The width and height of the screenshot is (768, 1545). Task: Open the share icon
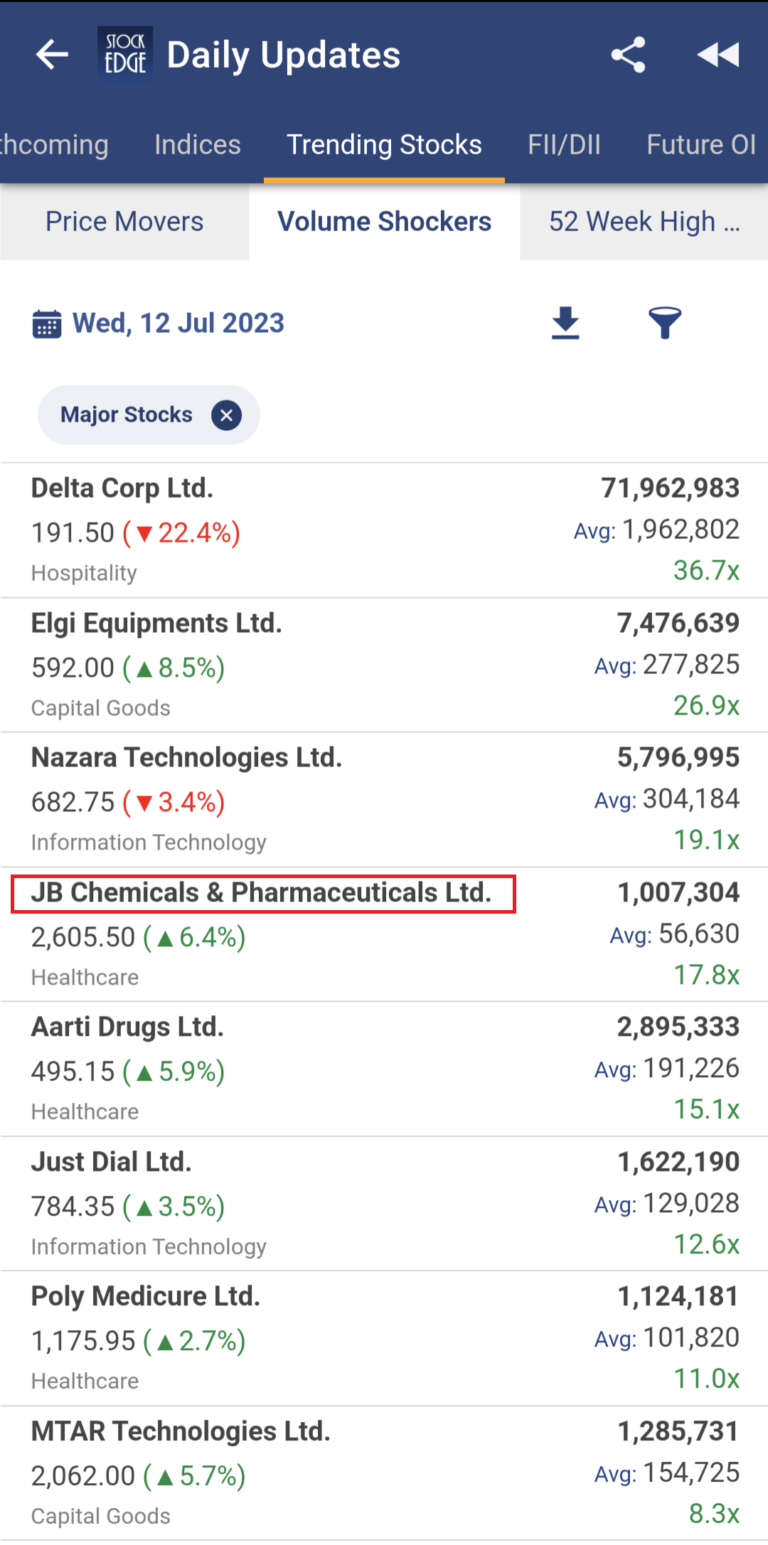(628, 55)
